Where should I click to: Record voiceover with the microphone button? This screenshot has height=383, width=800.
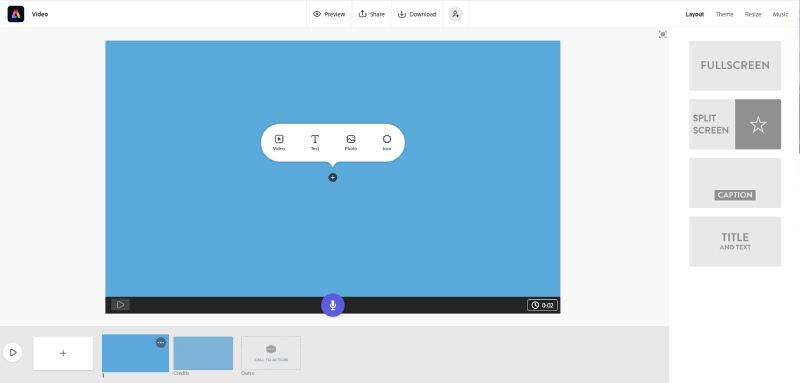pyautogui.click(x=333, y=305)
